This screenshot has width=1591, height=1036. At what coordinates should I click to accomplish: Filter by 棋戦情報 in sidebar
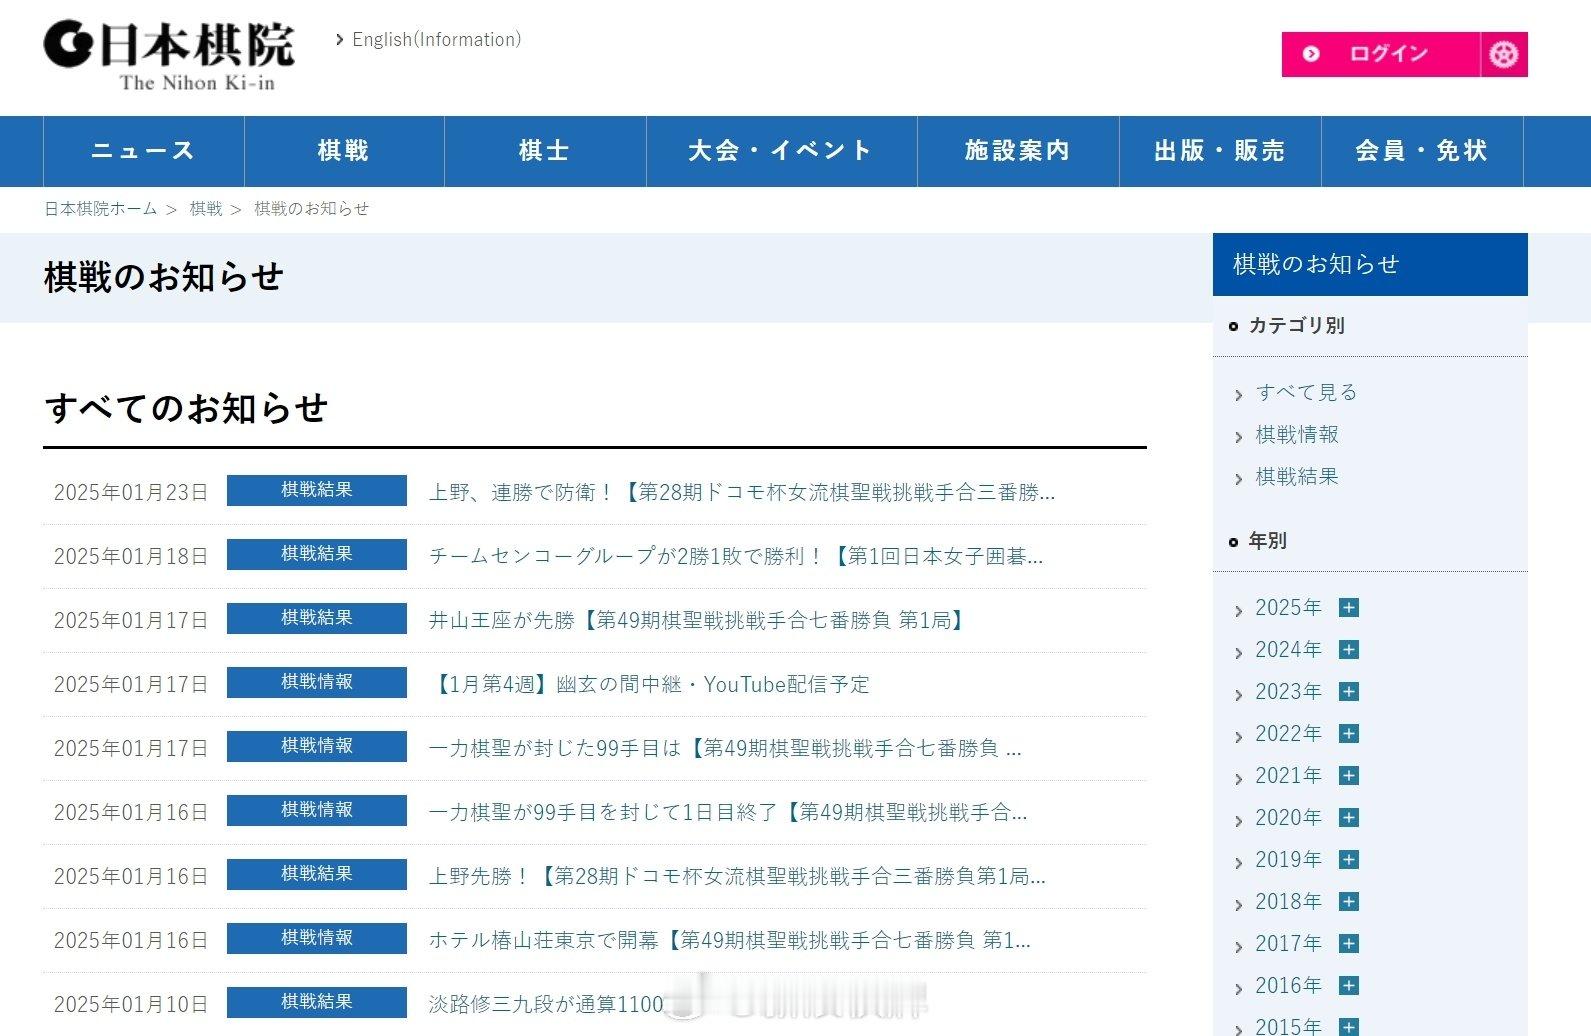pyautogui.click(x=1297, y=435)
